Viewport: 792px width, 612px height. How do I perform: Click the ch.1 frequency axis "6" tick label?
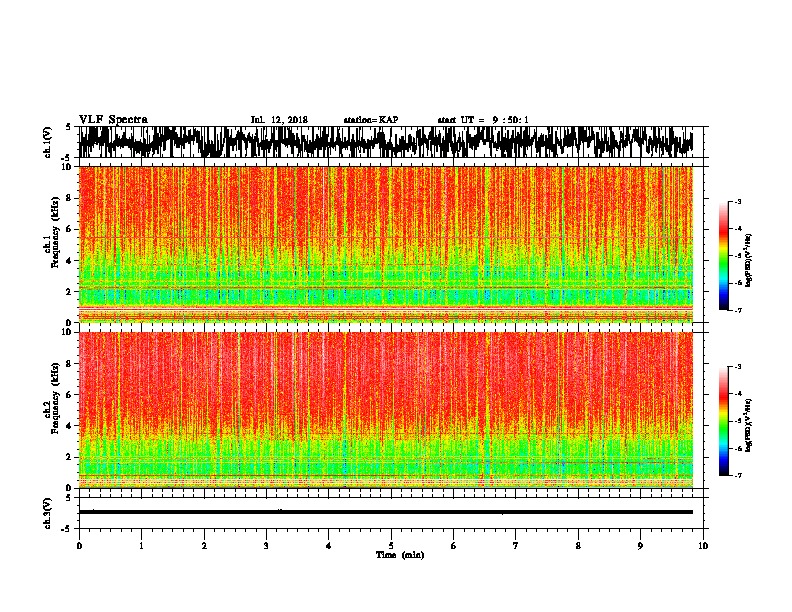pyautogui.click(x=69, y=230)
